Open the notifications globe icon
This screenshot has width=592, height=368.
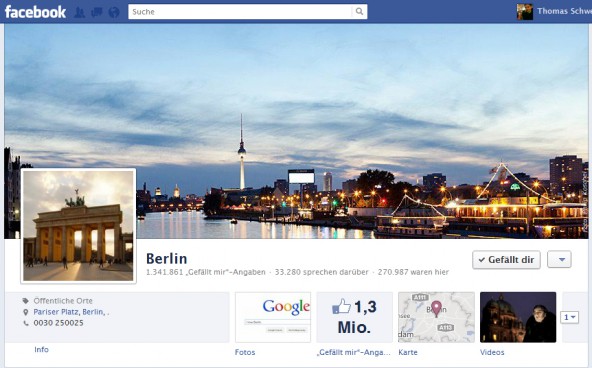point(114,12)
